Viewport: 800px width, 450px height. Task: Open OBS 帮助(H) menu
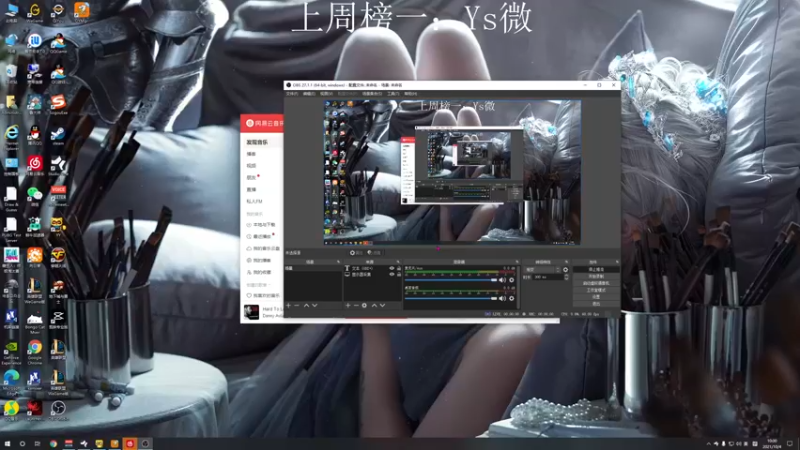point(411,94)
